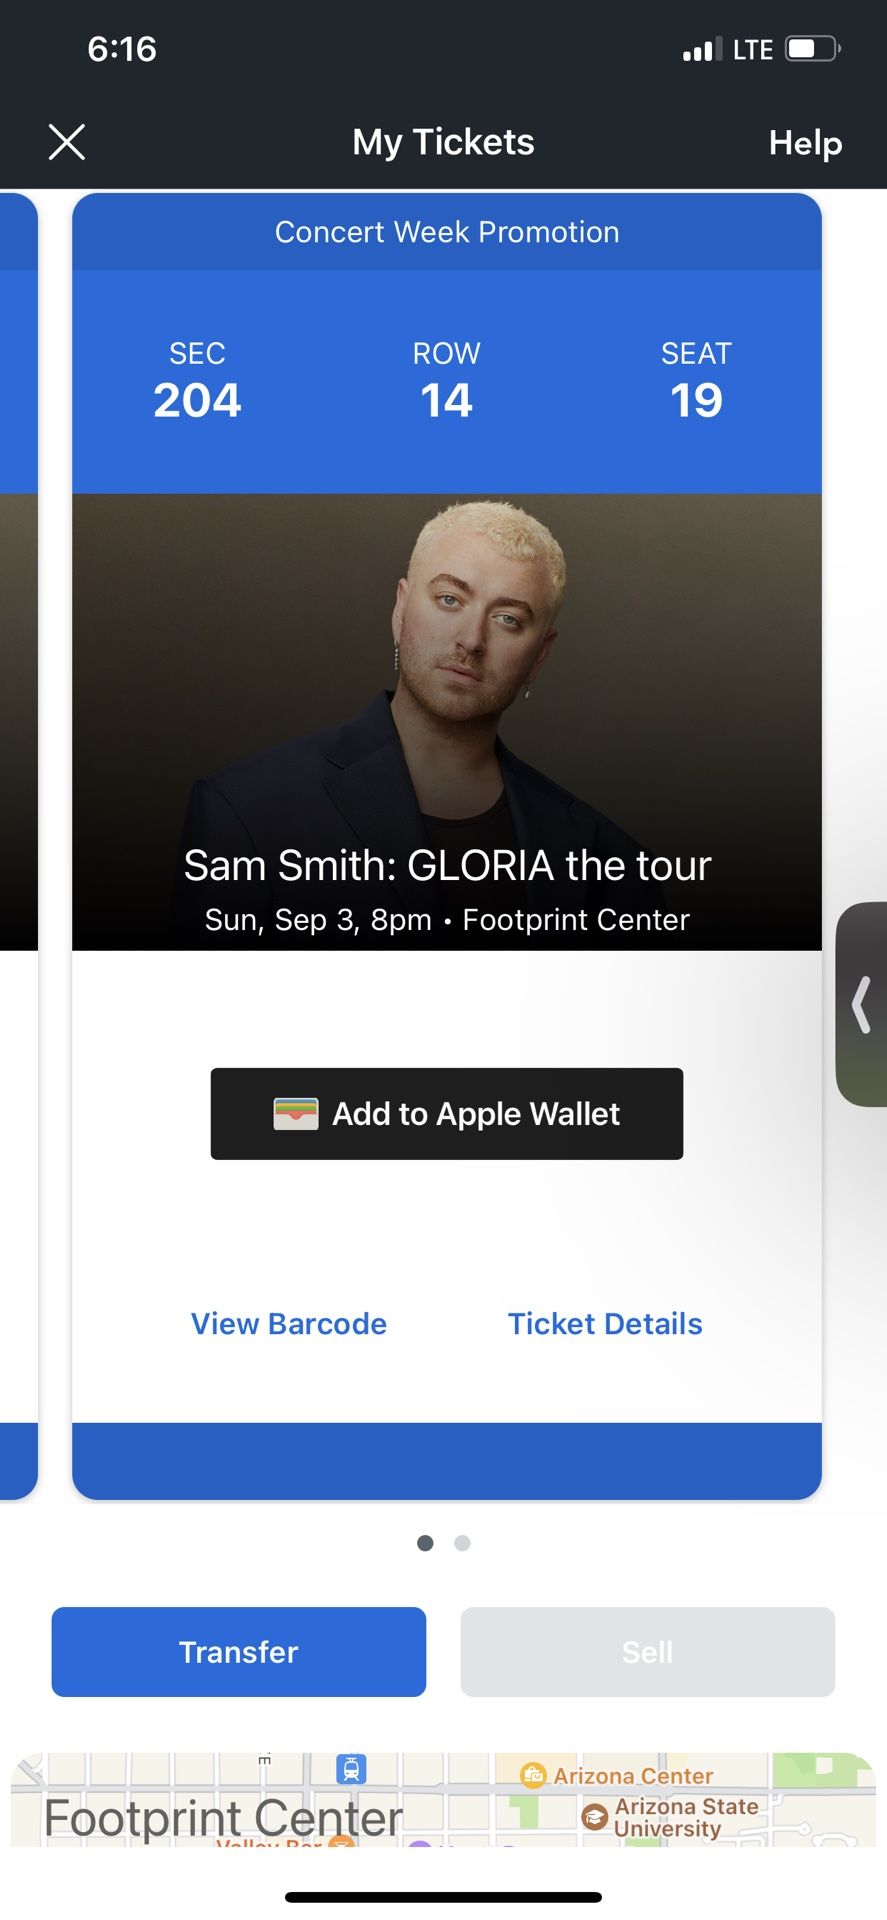Select the first page indicator dot
The width and height of the screenshot is (887, 1920).
pos(425,1543)
